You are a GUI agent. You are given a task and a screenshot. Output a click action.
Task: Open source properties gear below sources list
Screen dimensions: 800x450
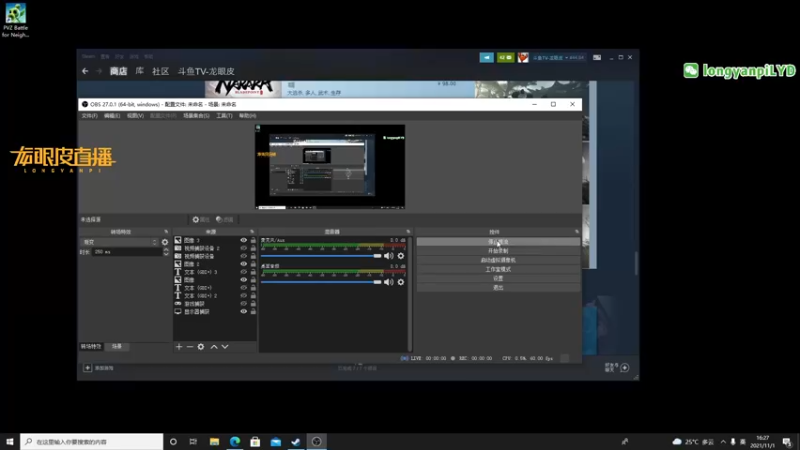tap(201, 347)
